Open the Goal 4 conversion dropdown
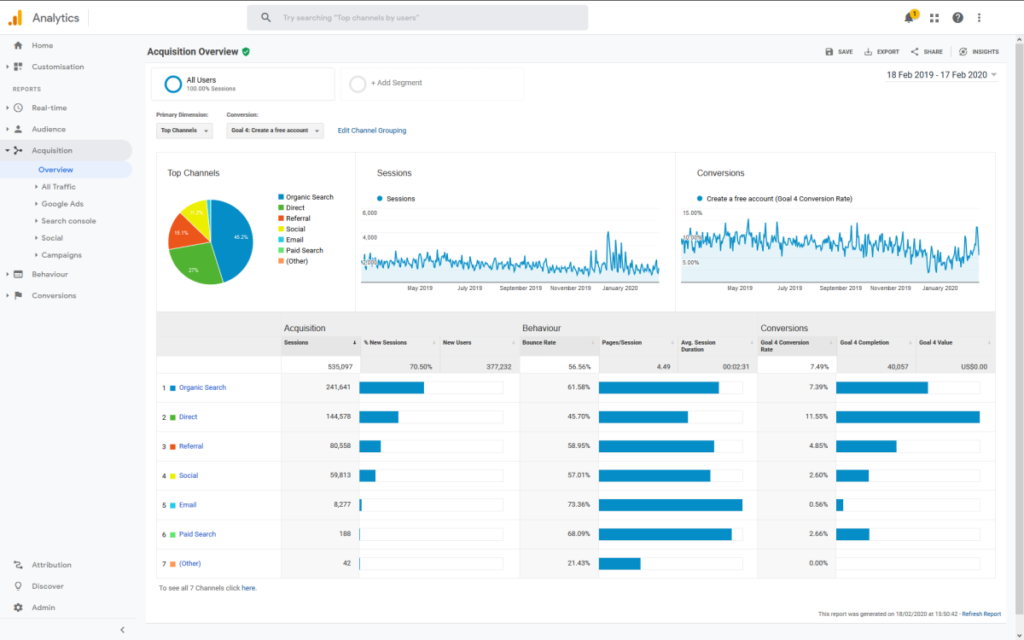The width and height of the screenshot is (1024, 640). point(275,131)
